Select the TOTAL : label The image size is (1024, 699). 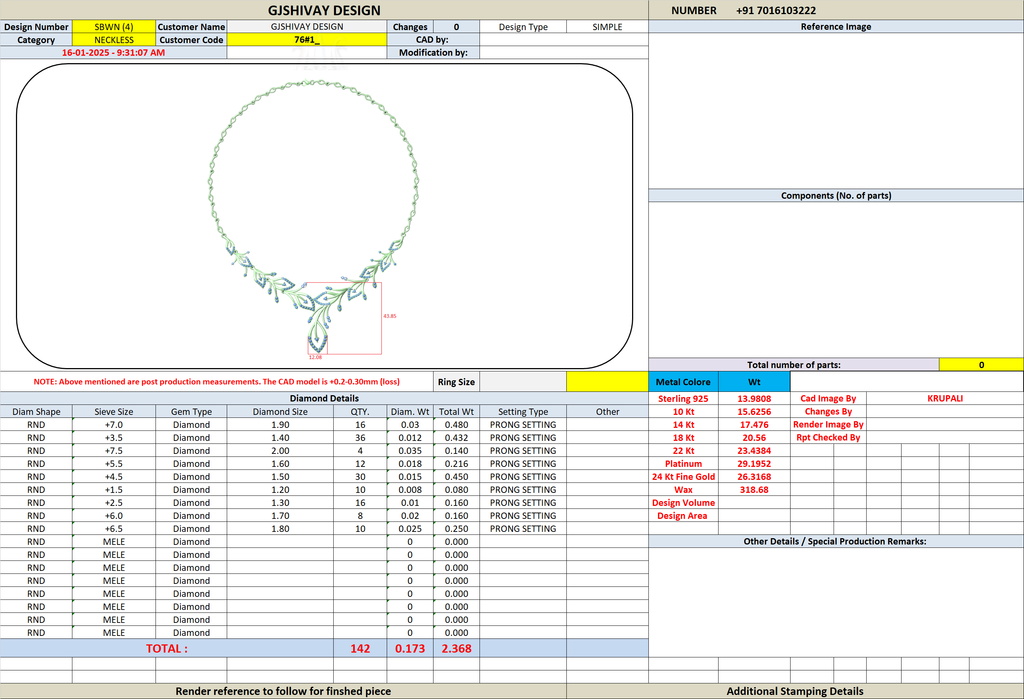click(167, 649)
